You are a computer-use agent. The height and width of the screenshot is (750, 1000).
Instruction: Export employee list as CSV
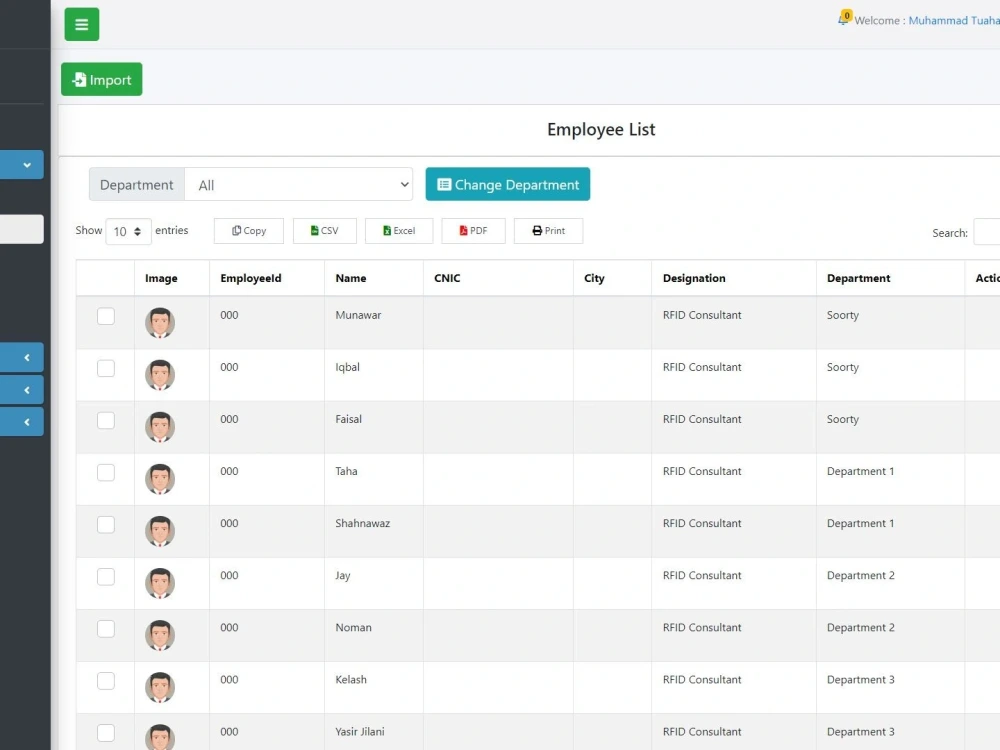tap(324, 230)
